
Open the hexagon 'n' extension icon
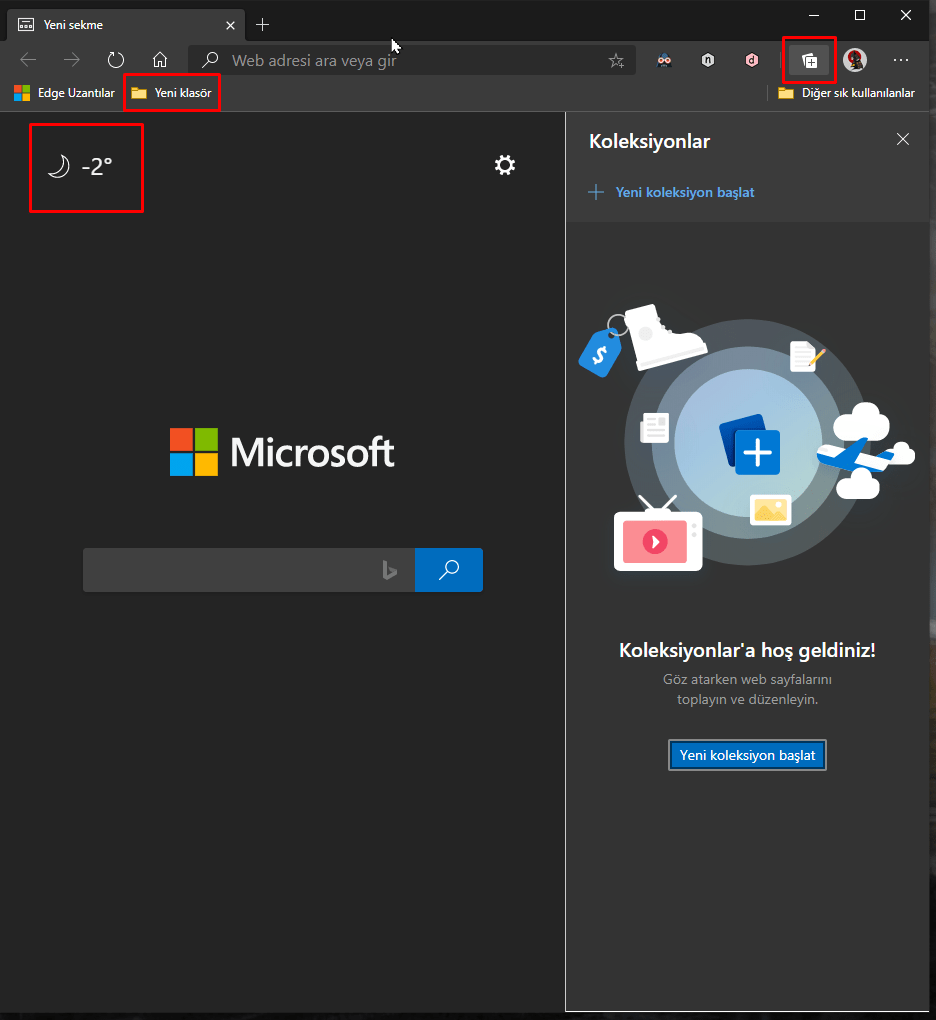click(708, 60)
